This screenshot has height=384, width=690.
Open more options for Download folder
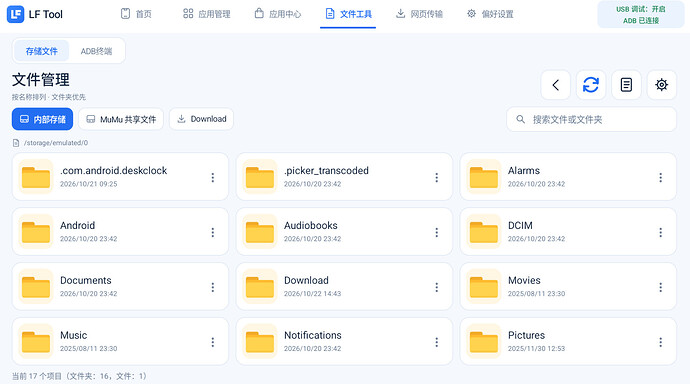point(437,287)
